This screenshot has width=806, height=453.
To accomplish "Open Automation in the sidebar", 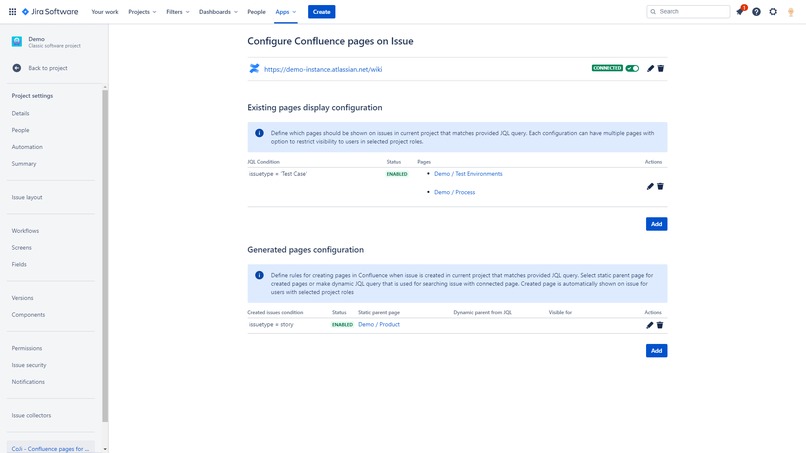I will pyautogui.click(x=27, y=147).
